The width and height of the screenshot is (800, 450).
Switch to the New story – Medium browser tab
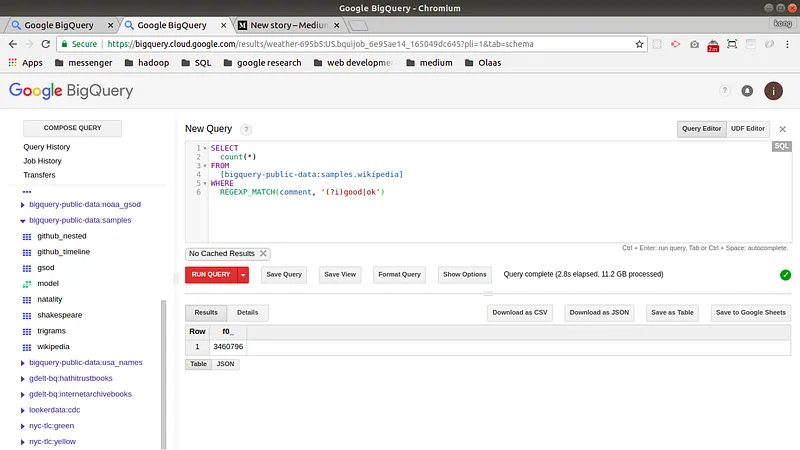click(290, 24)
